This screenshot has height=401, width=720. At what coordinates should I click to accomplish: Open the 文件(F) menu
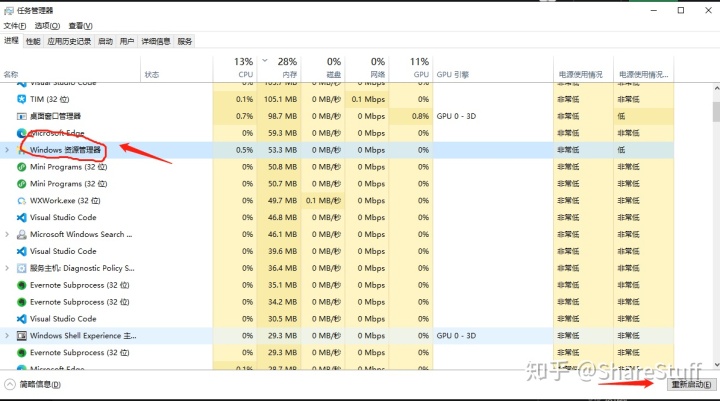[15, 26]
